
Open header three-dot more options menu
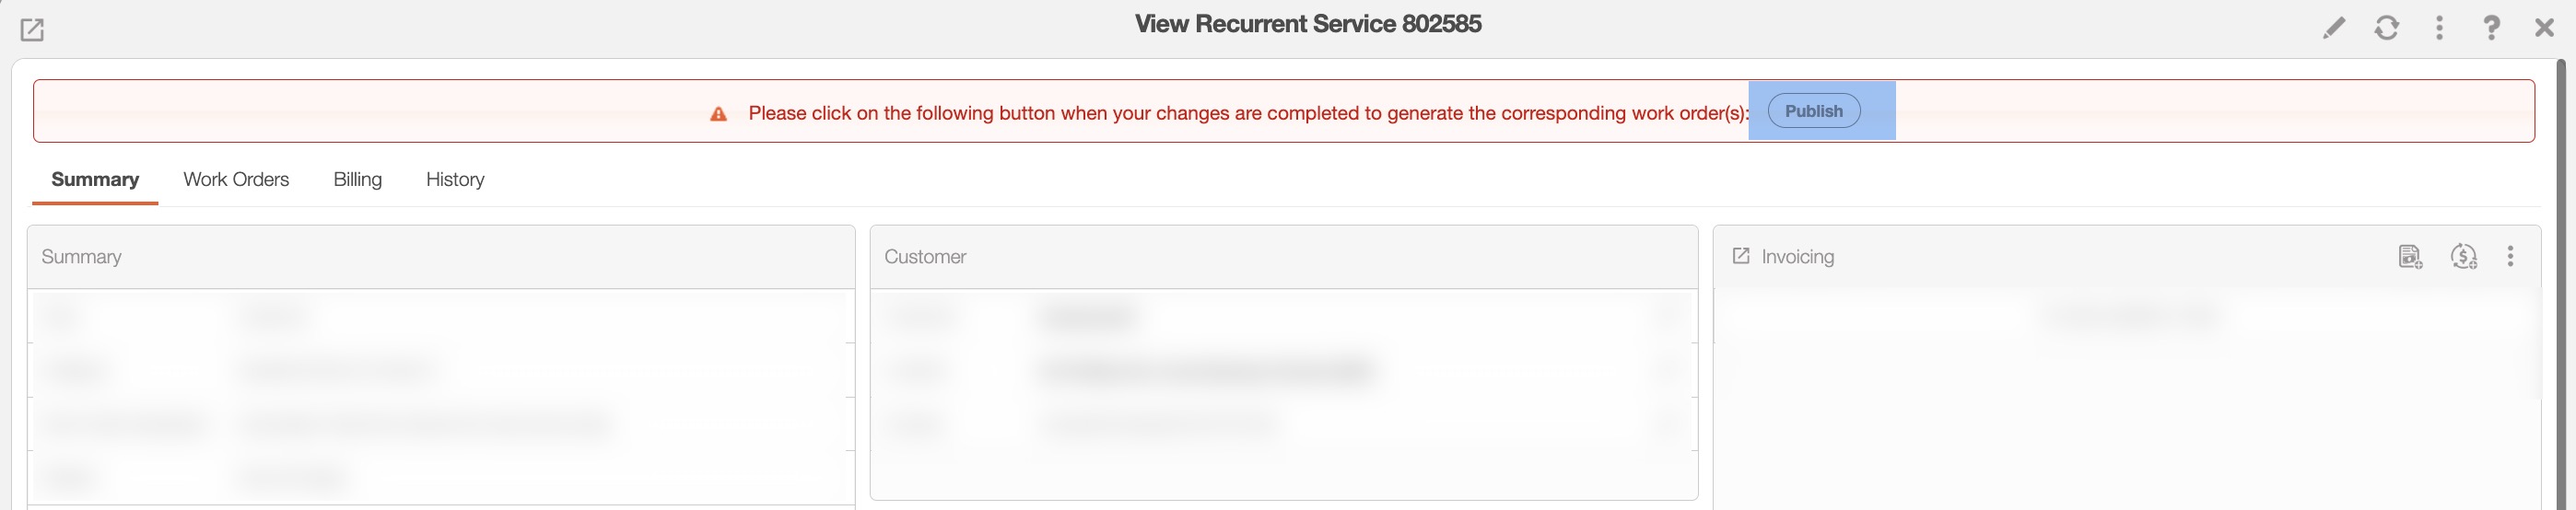pos(2439,28)
